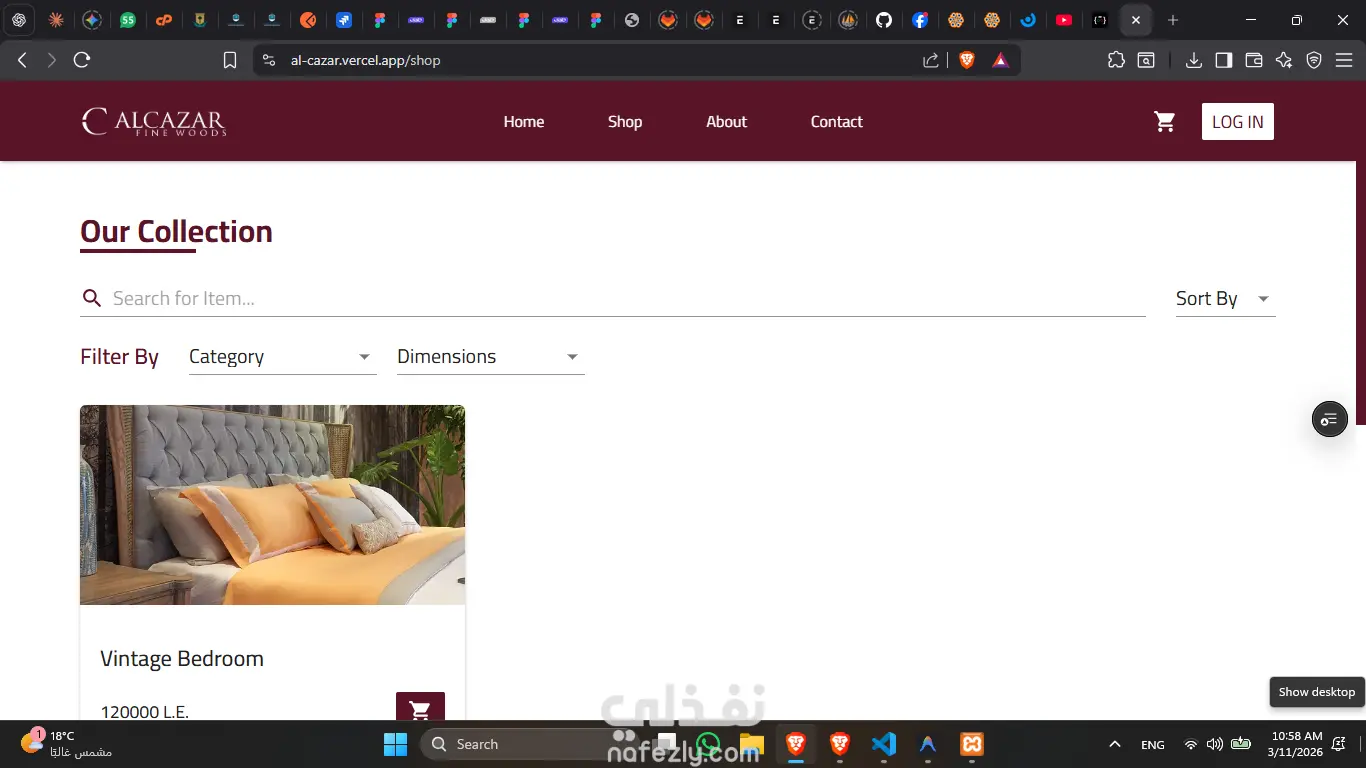This screenshot has width=1366, height=768.
Task: Switch to the GitHub tab
Action: click(884, 20)
